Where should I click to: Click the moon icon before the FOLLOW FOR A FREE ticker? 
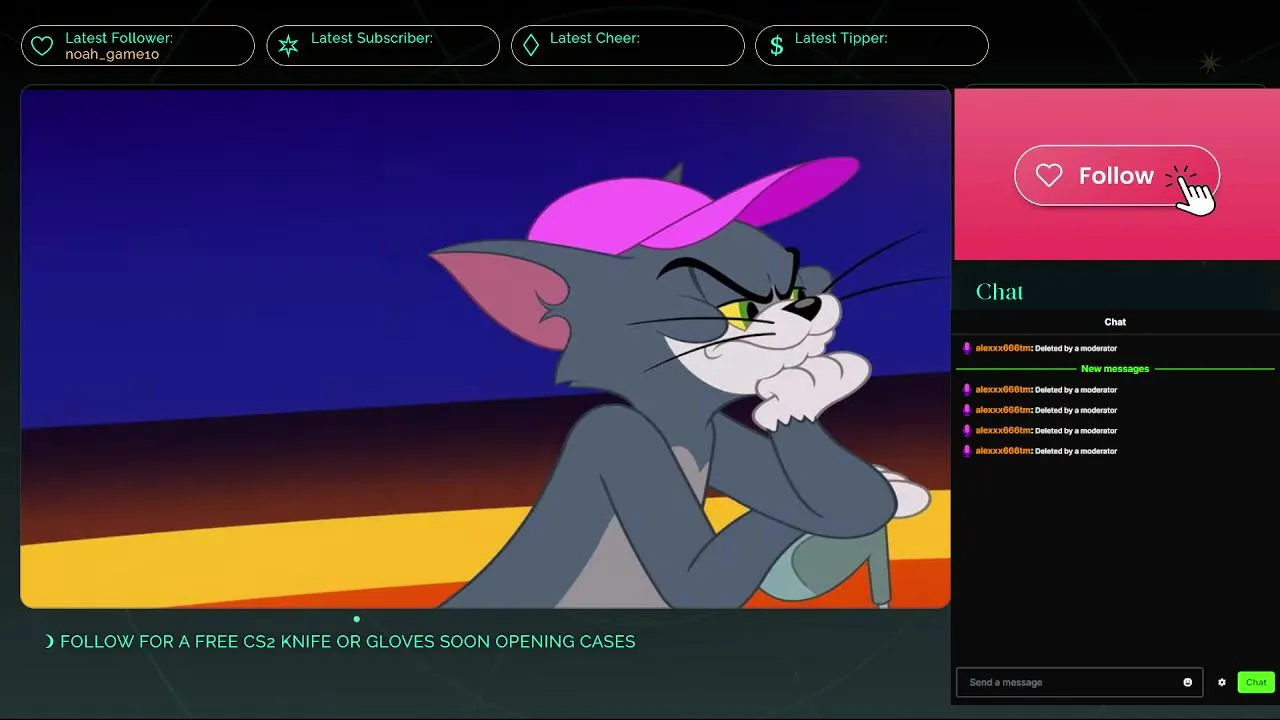click(x=50, y=642)
